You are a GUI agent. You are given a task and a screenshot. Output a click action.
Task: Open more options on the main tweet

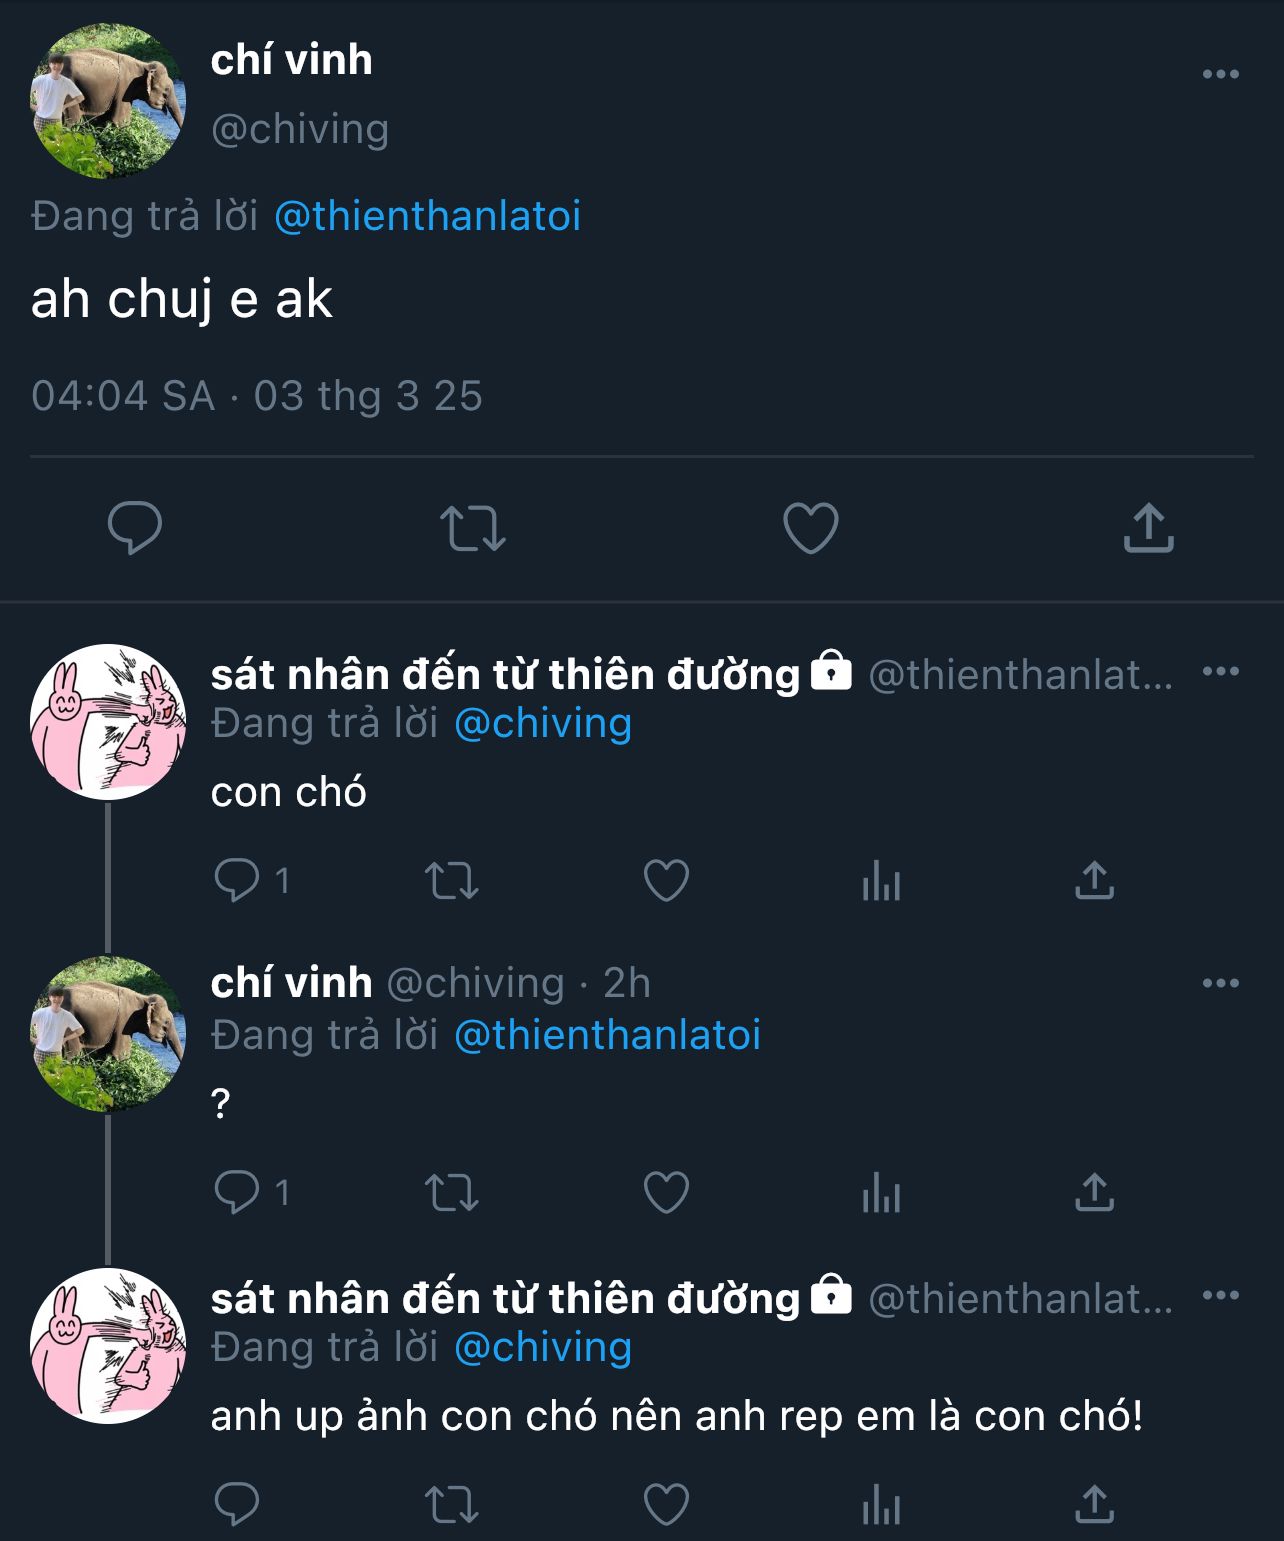[1220, 74]
